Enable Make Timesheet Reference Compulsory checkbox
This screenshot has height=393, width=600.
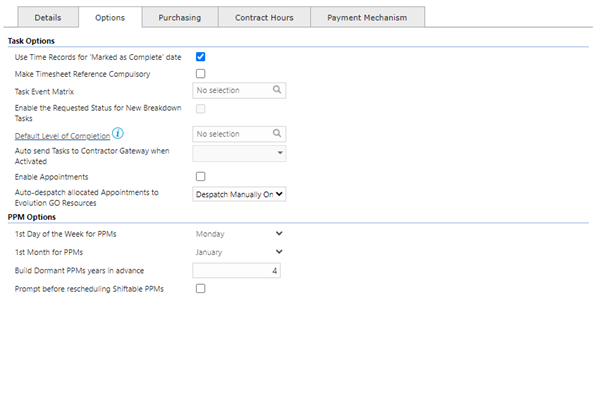point(201,73)
